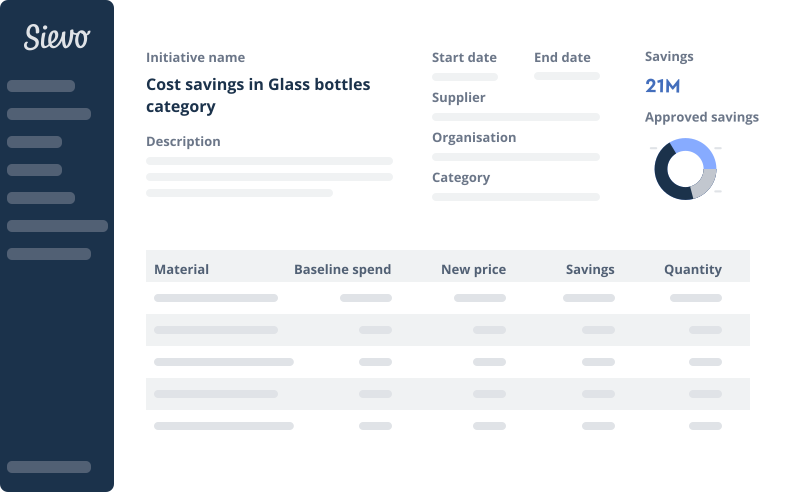Screen dimensions: 786x492
Task: Click the Start date field
Action: tap(465, 76)
